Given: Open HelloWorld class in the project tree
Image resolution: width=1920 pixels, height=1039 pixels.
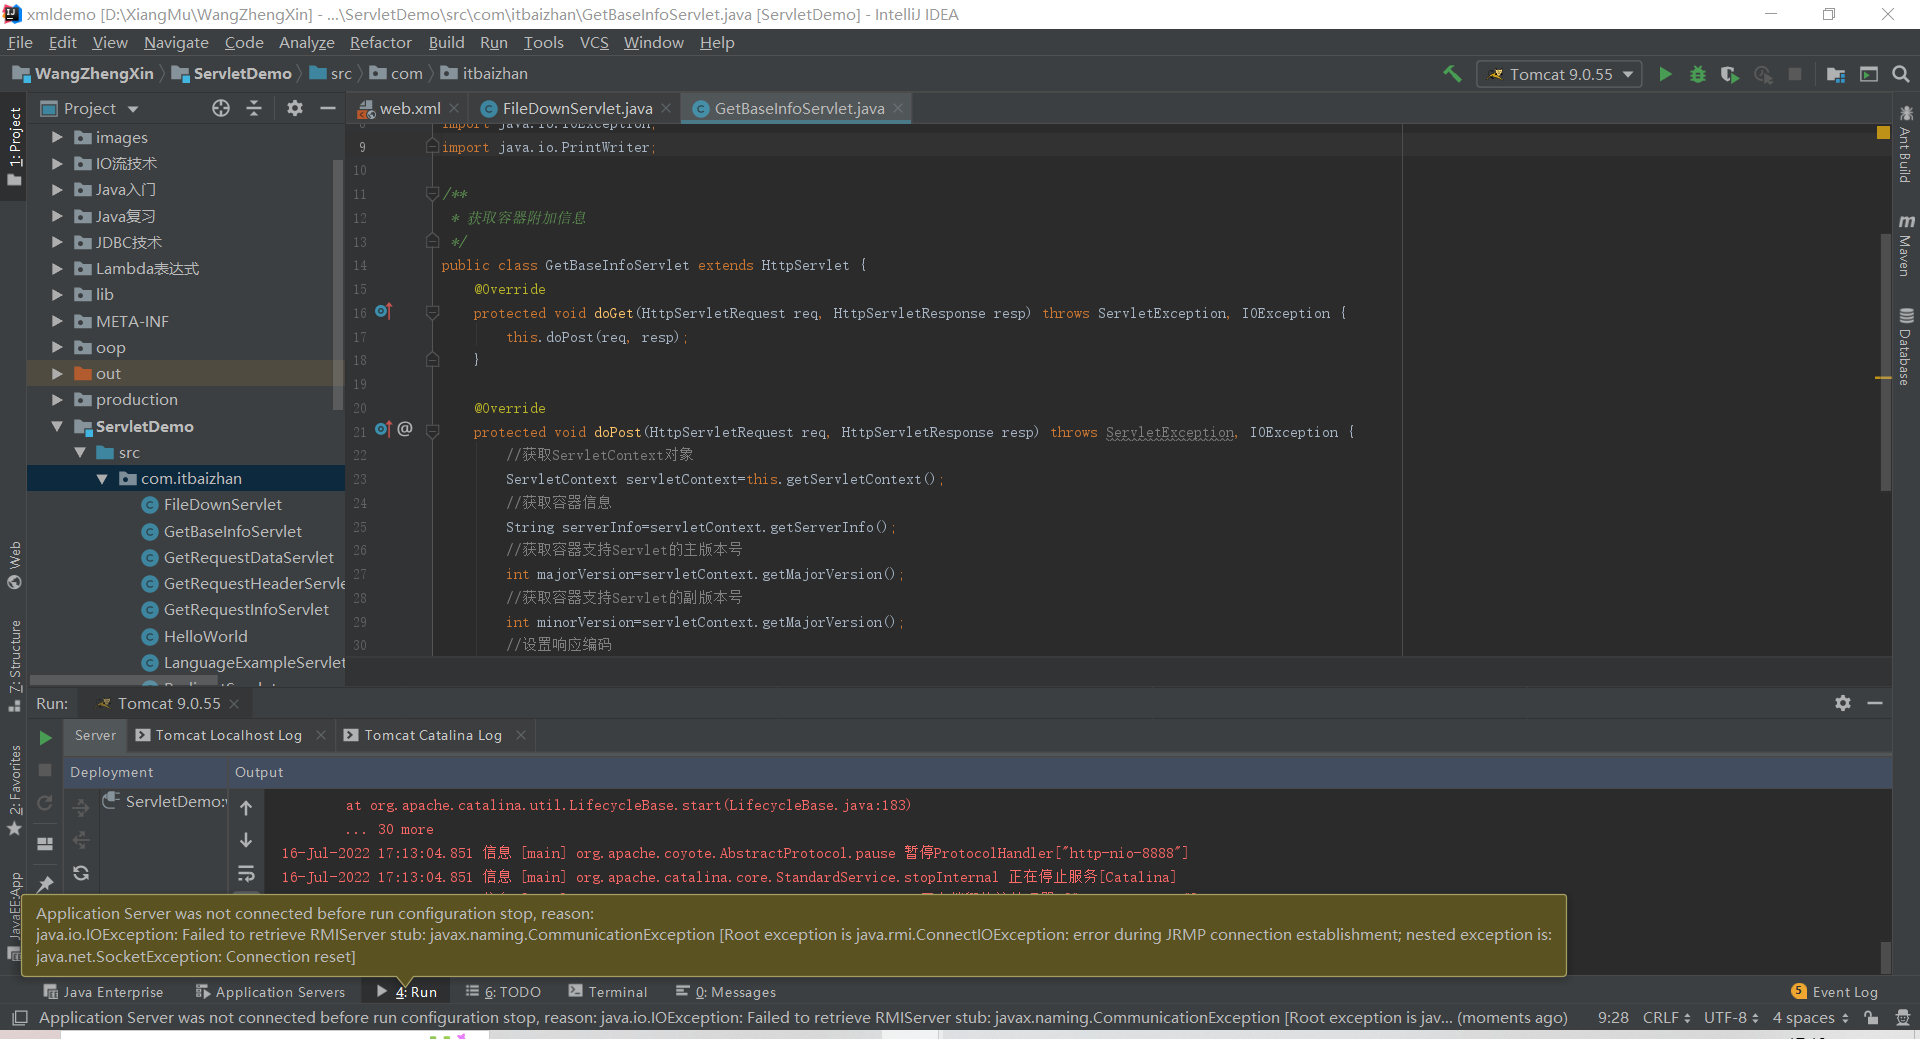Looking at the screenshot, I should [x=205, y=636].
